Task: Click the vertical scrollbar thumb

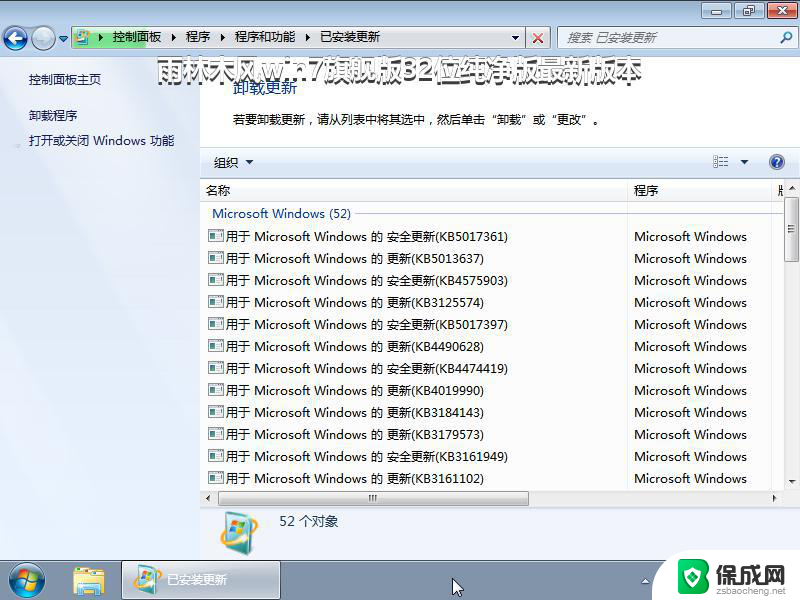Action: coord(791,229)
